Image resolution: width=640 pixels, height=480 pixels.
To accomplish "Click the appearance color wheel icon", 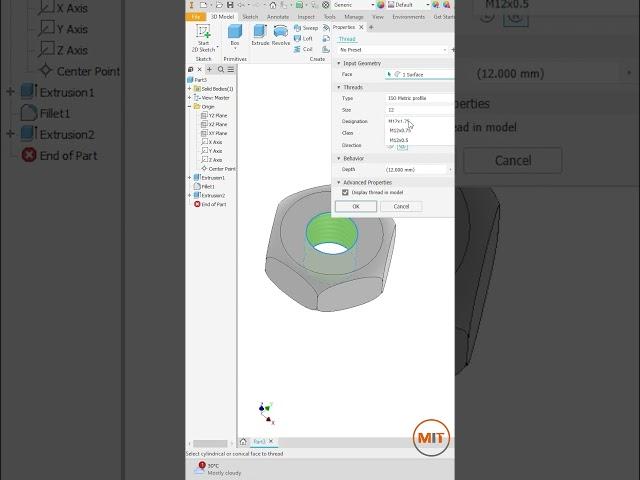I will (x=380, y=5).
